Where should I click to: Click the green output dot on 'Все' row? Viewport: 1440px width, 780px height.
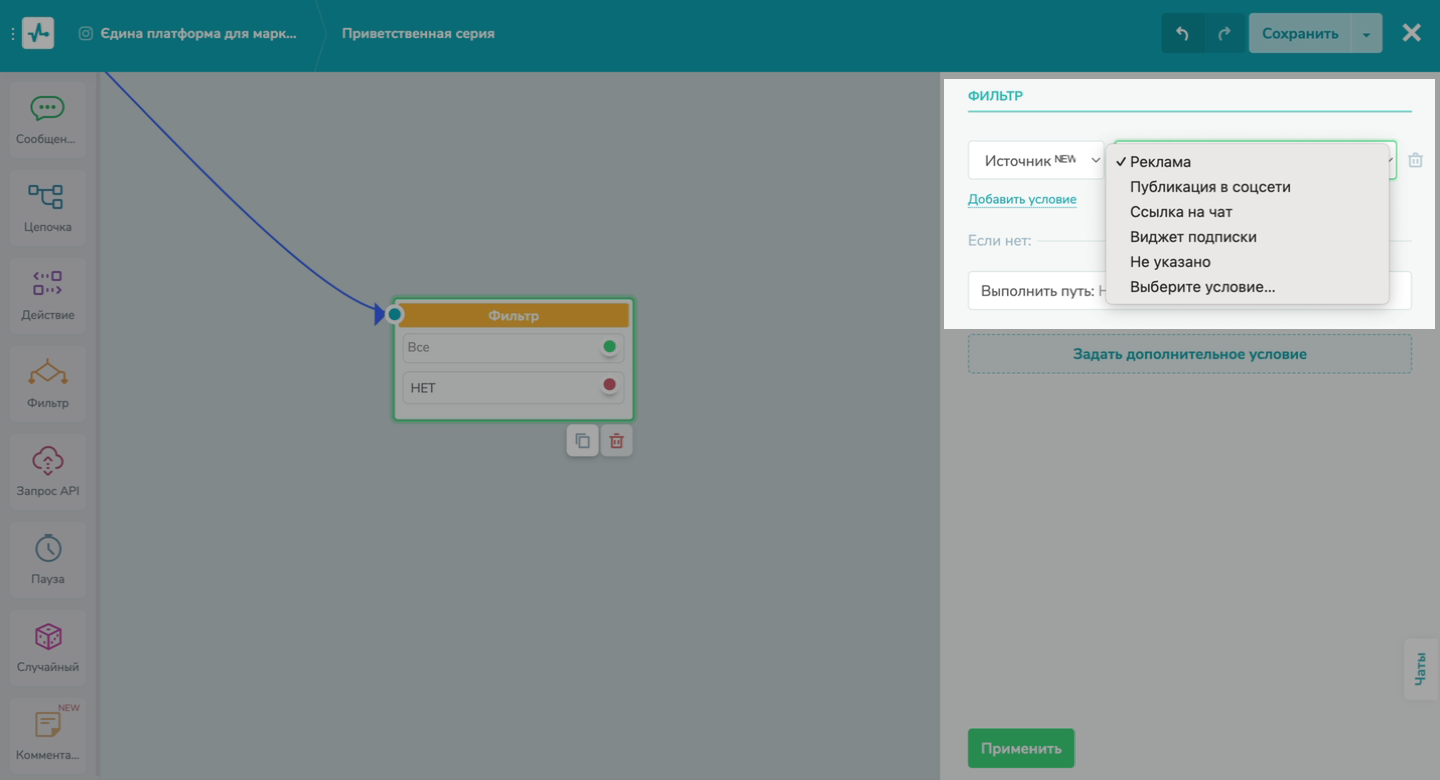609,347
